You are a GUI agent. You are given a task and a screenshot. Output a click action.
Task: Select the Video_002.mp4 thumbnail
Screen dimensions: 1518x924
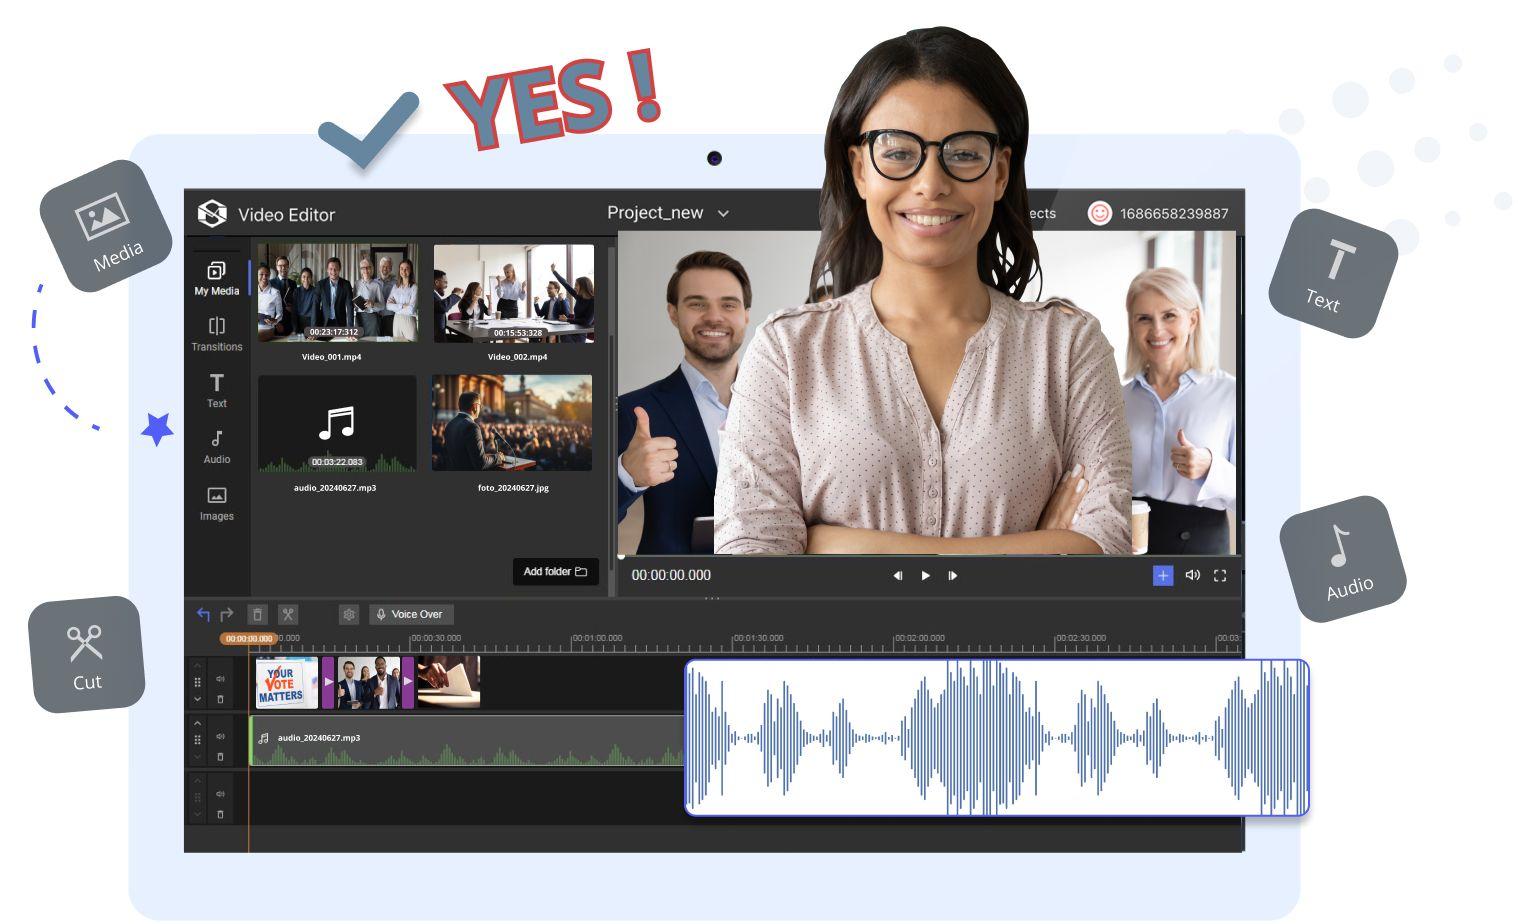[x=514, y=294]
